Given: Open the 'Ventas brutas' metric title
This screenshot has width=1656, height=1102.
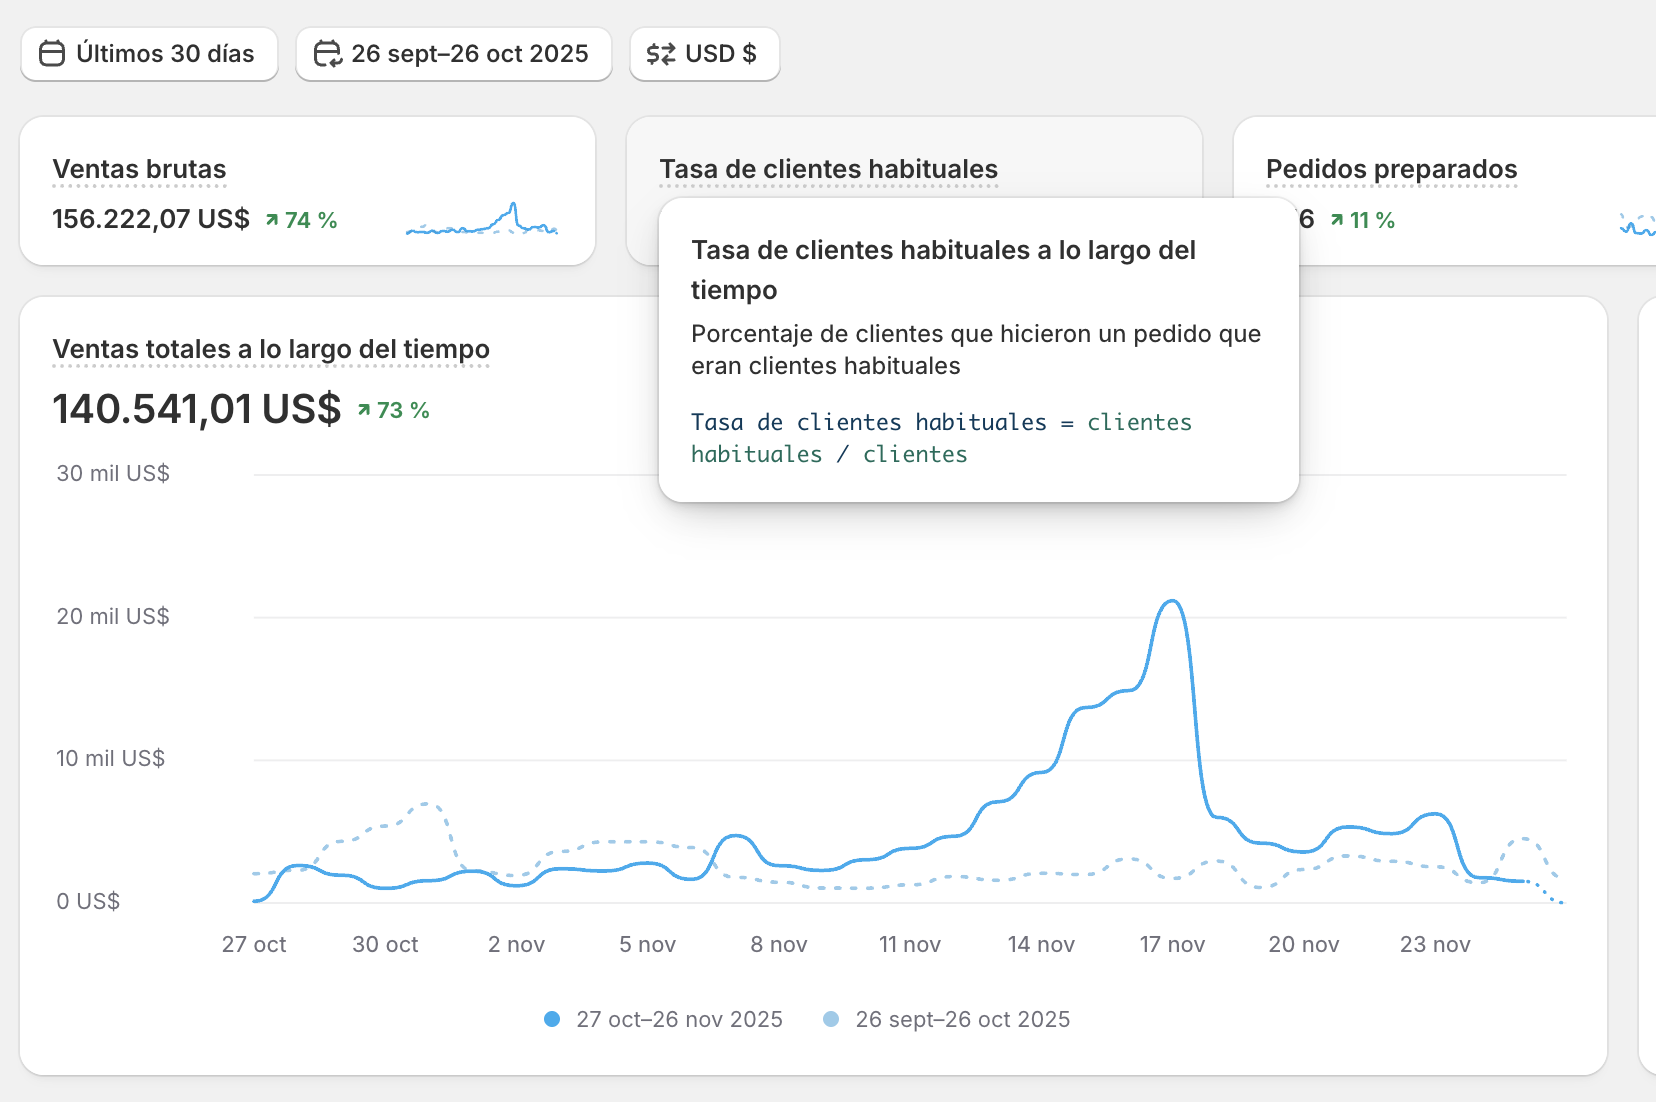Looking at the screenshot, I should [x=139, y=169].
